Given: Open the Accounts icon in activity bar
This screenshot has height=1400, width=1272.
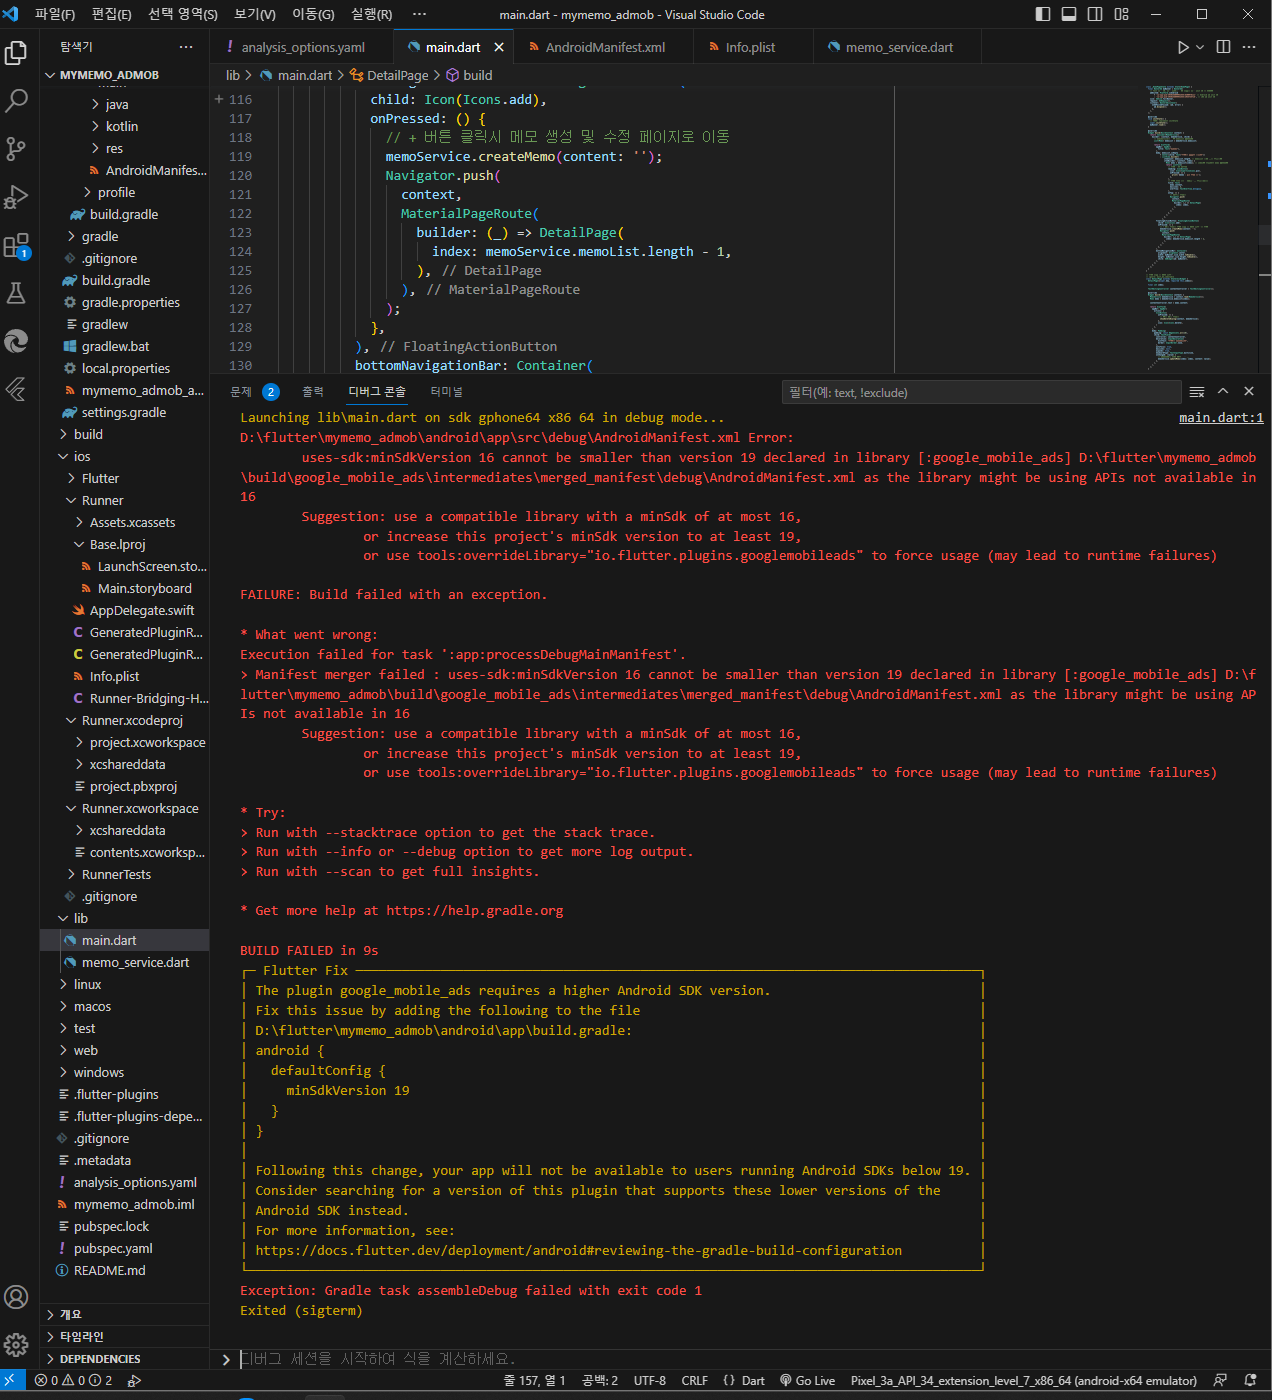Looking at the screenshot, I should [16, 1297].
